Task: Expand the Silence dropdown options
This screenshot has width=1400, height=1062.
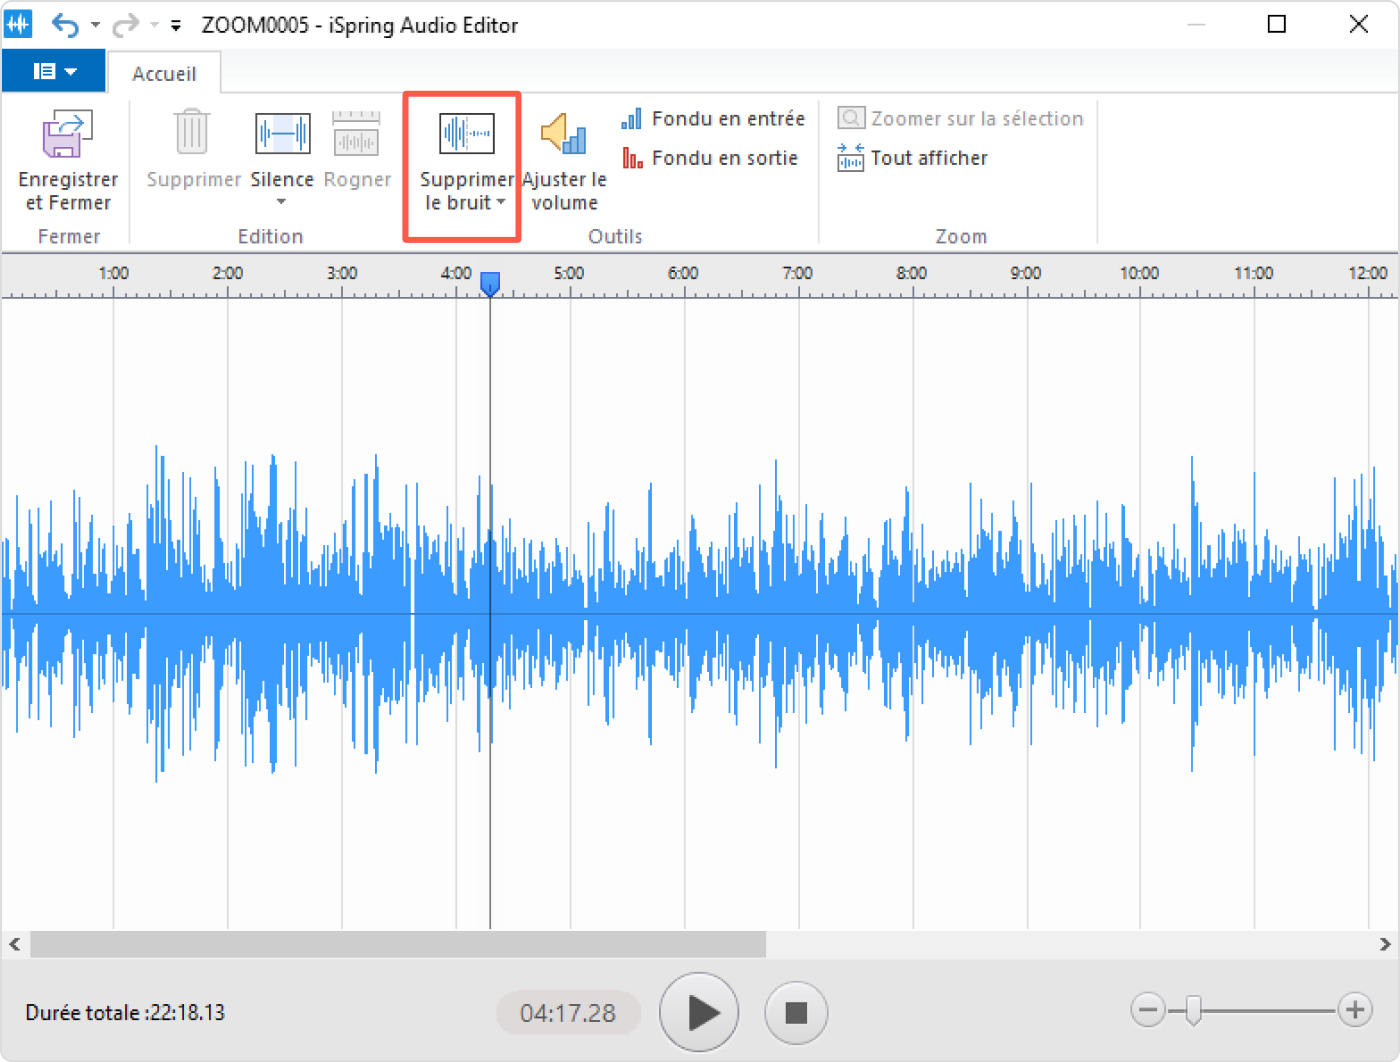Action: [281, 205]
